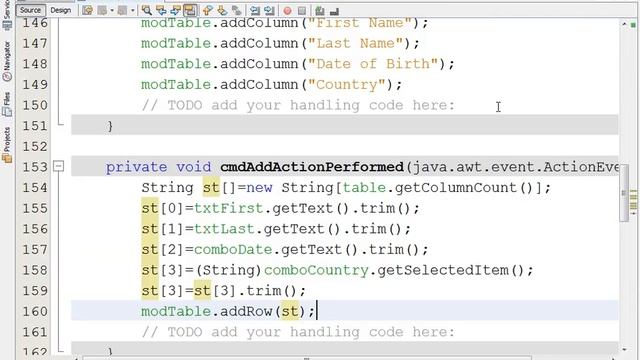Click the "Date of Birth" string
640x360 pixels.
pos(373,64)
